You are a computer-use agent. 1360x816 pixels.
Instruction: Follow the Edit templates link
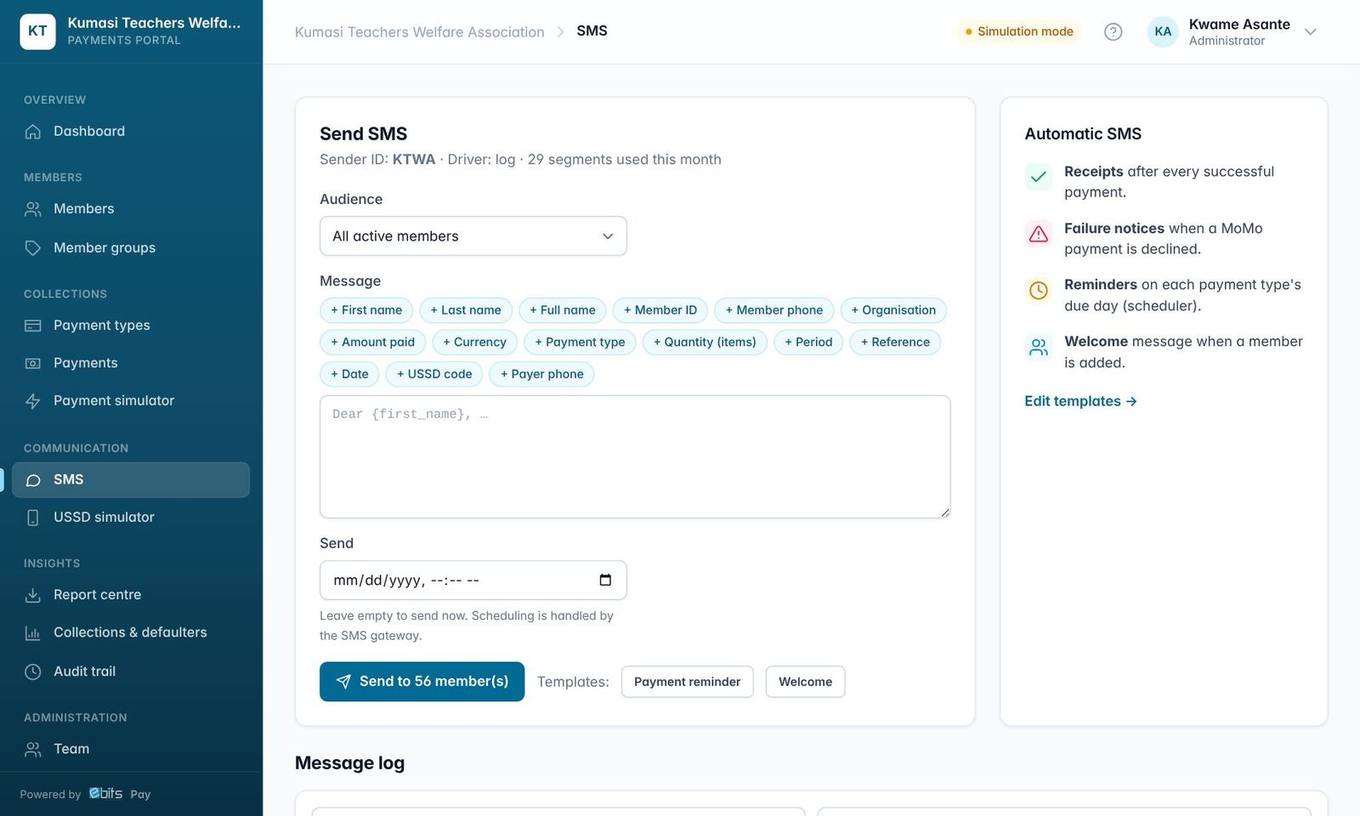click(x=1081, y=401)
